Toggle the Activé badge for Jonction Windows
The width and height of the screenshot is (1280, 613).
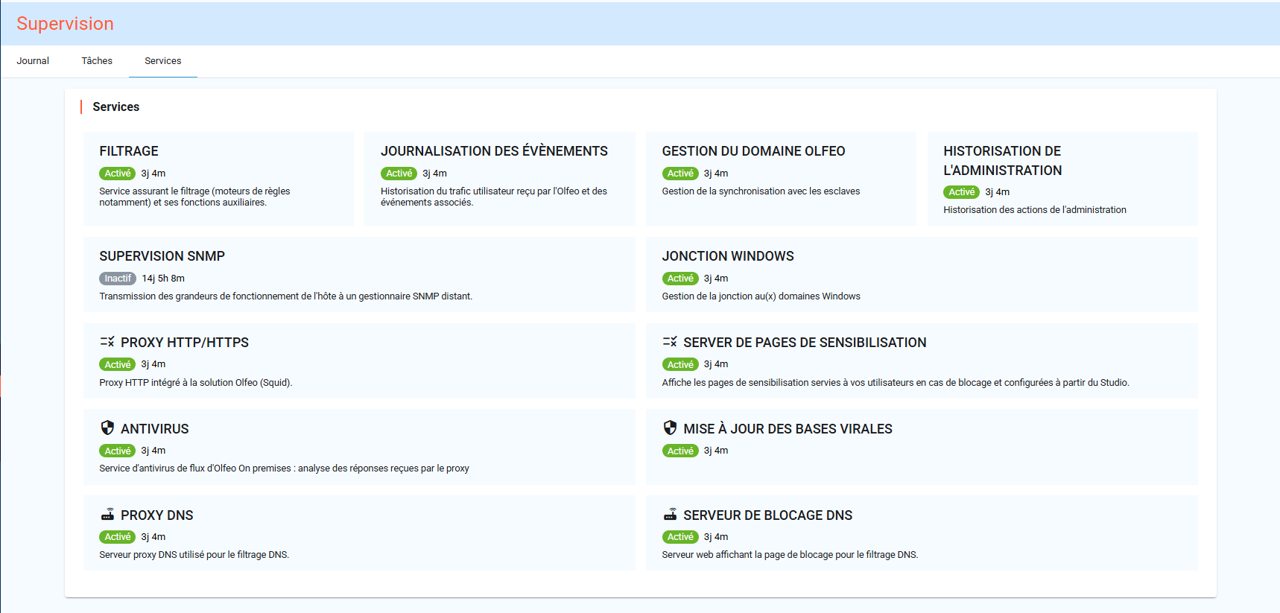tap(680, 278)
